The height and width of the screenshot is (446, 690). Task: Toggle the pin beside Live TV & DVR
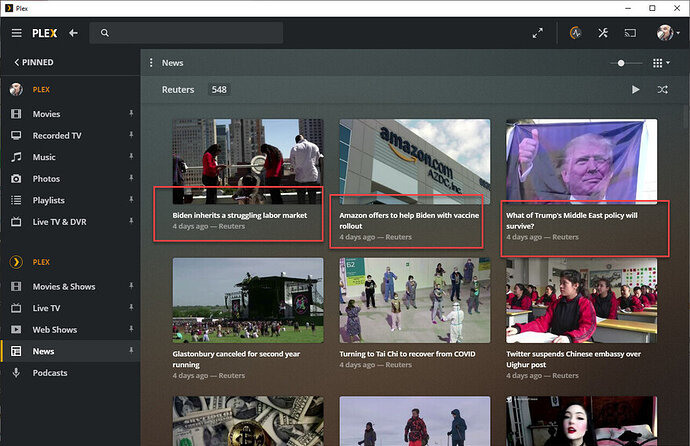click(130, 222)
